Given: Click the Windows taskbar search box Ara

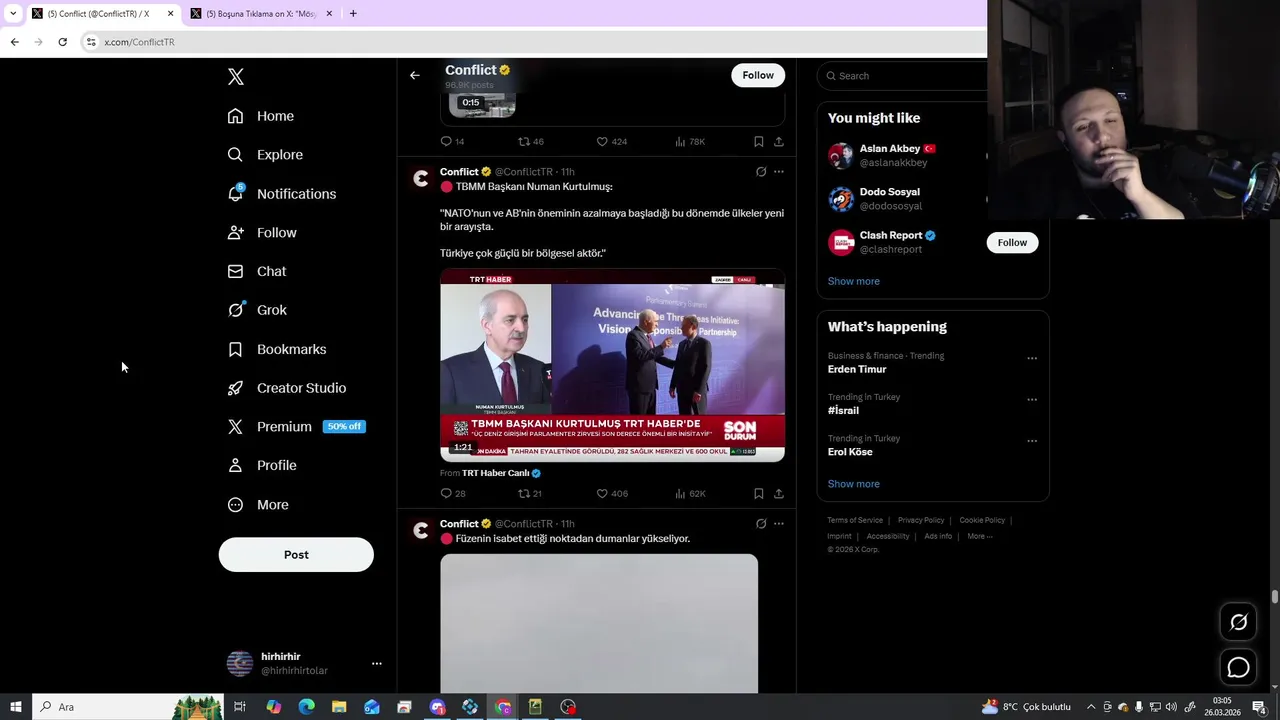Looking at the screenshot, I should pyautogui.click(x=127, y=707).
